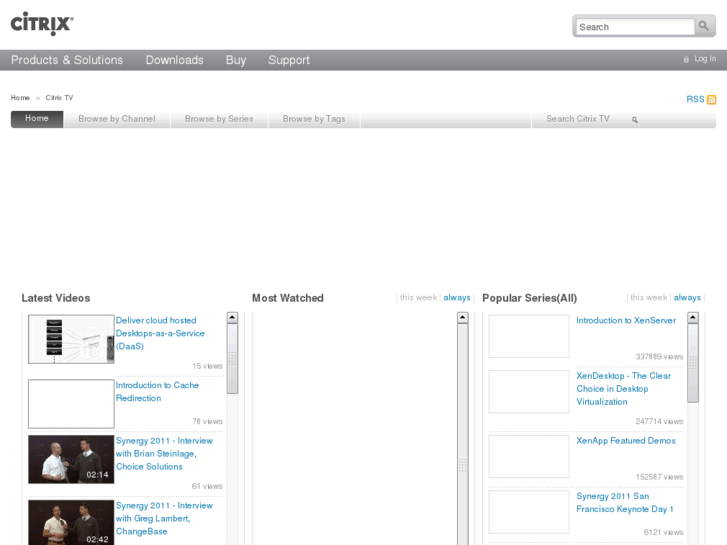Open XenApp Featured Demos series link
The height and width of the screenshot is (545, 727).
[626, 441]
